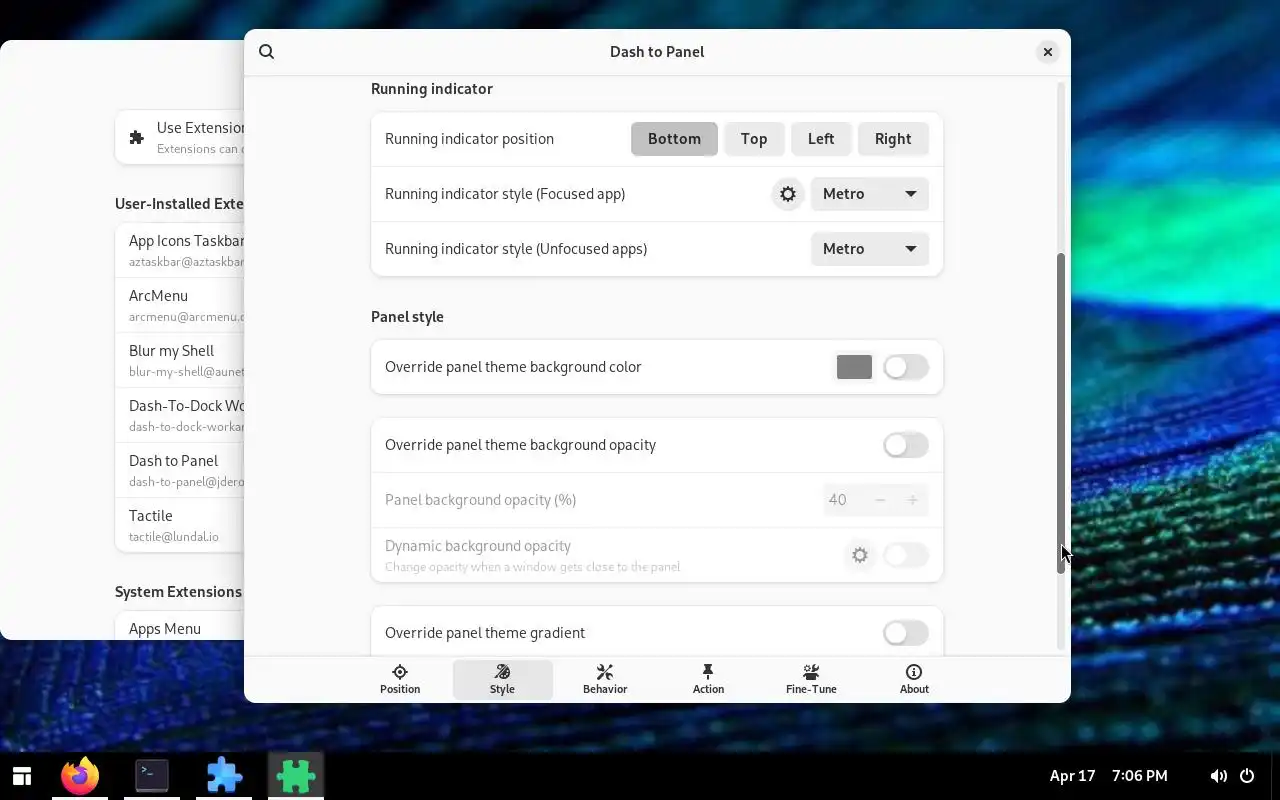Set running indicator position to Top
This screenshot has width=1280, height=800.
(754, 139)
